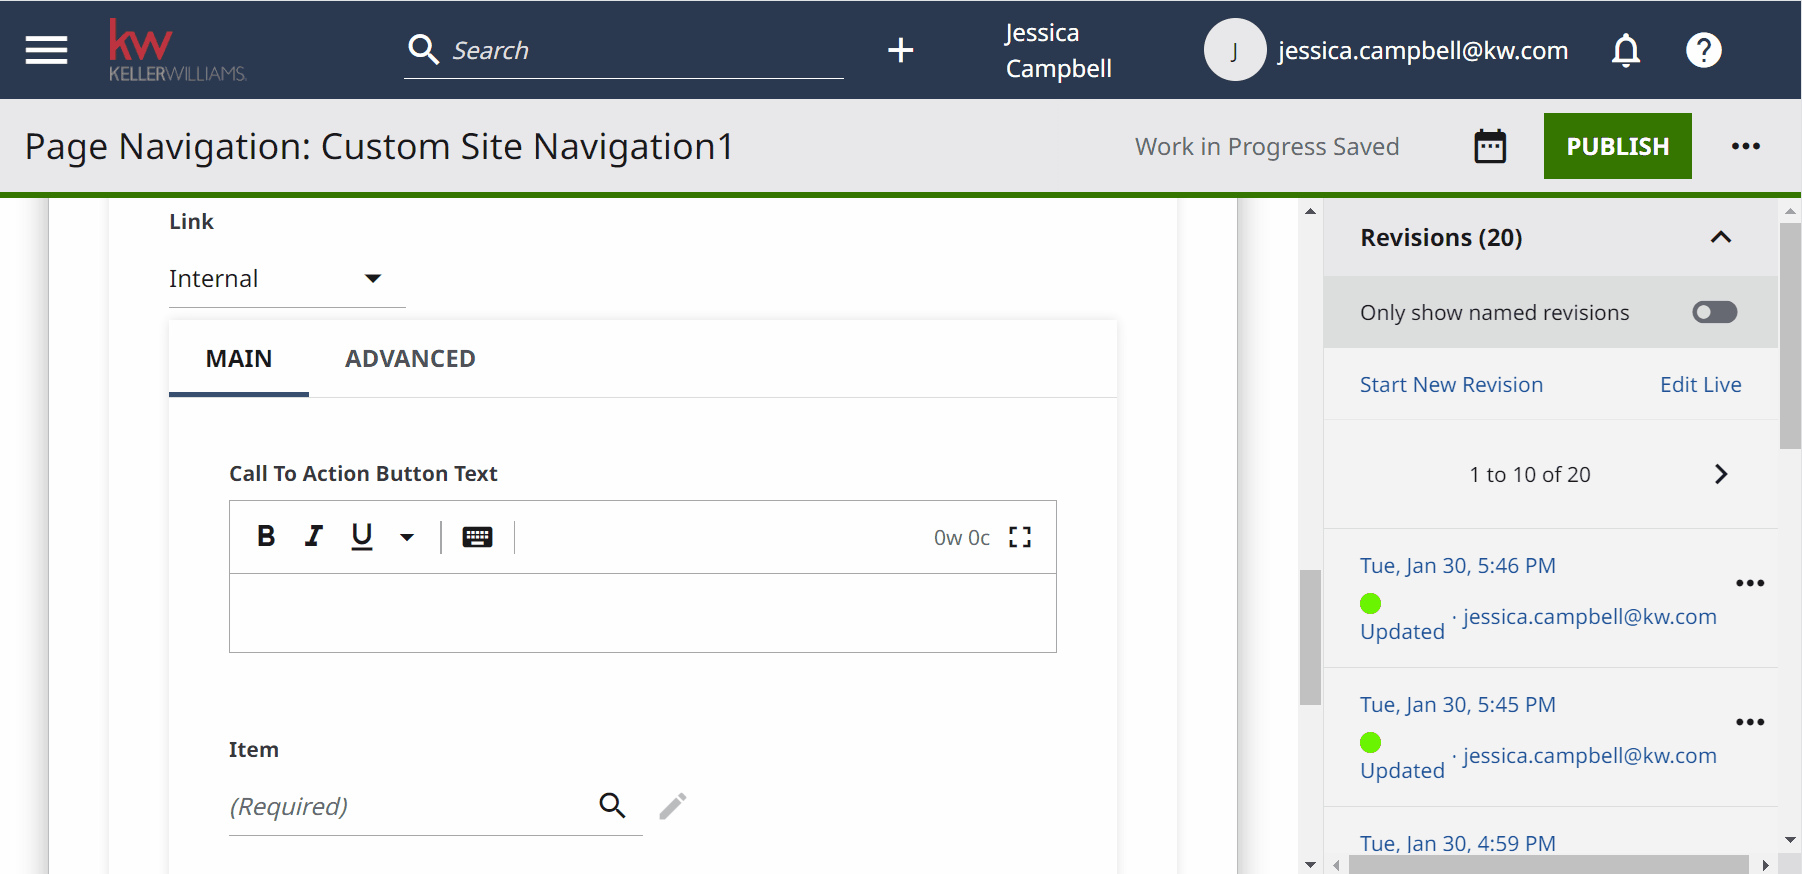Open the 5:46 PM revision

click(1457, 566)
